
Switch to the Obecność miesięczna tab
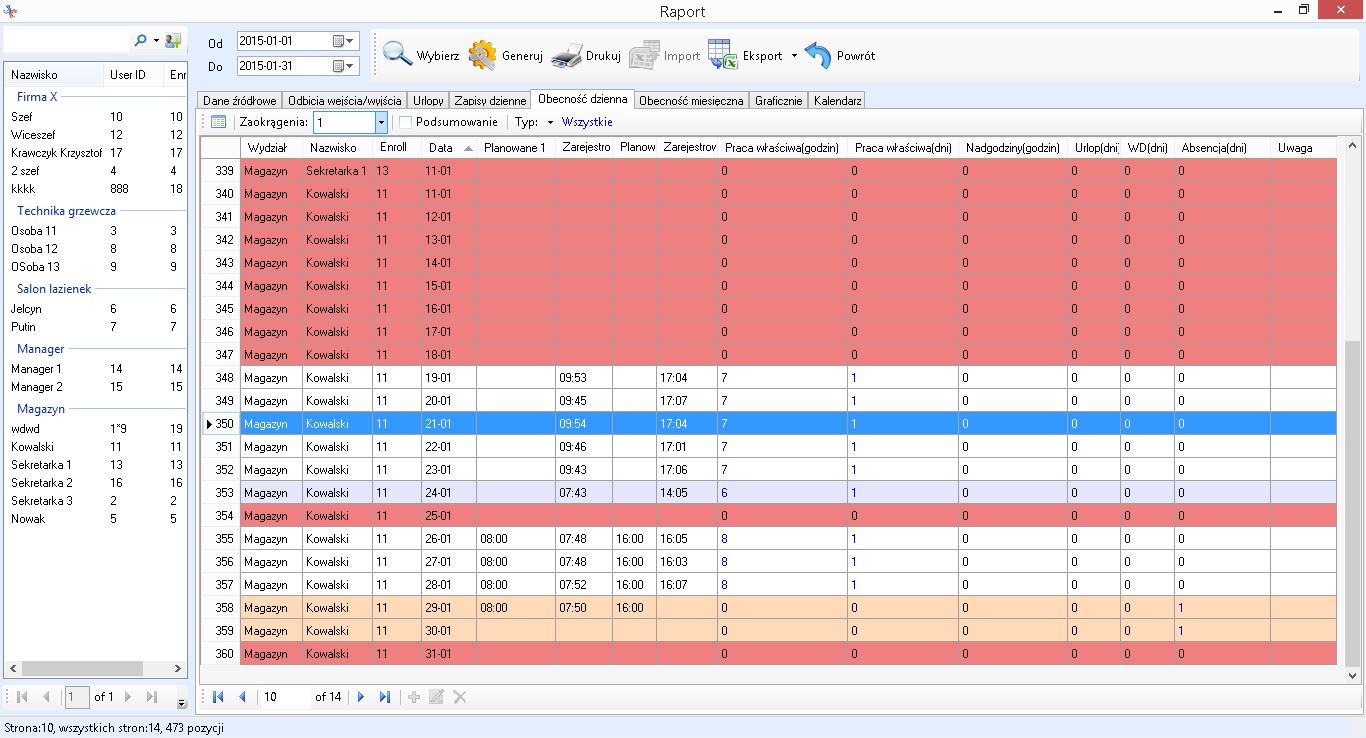pyautogui.click(x=691, y=100)
